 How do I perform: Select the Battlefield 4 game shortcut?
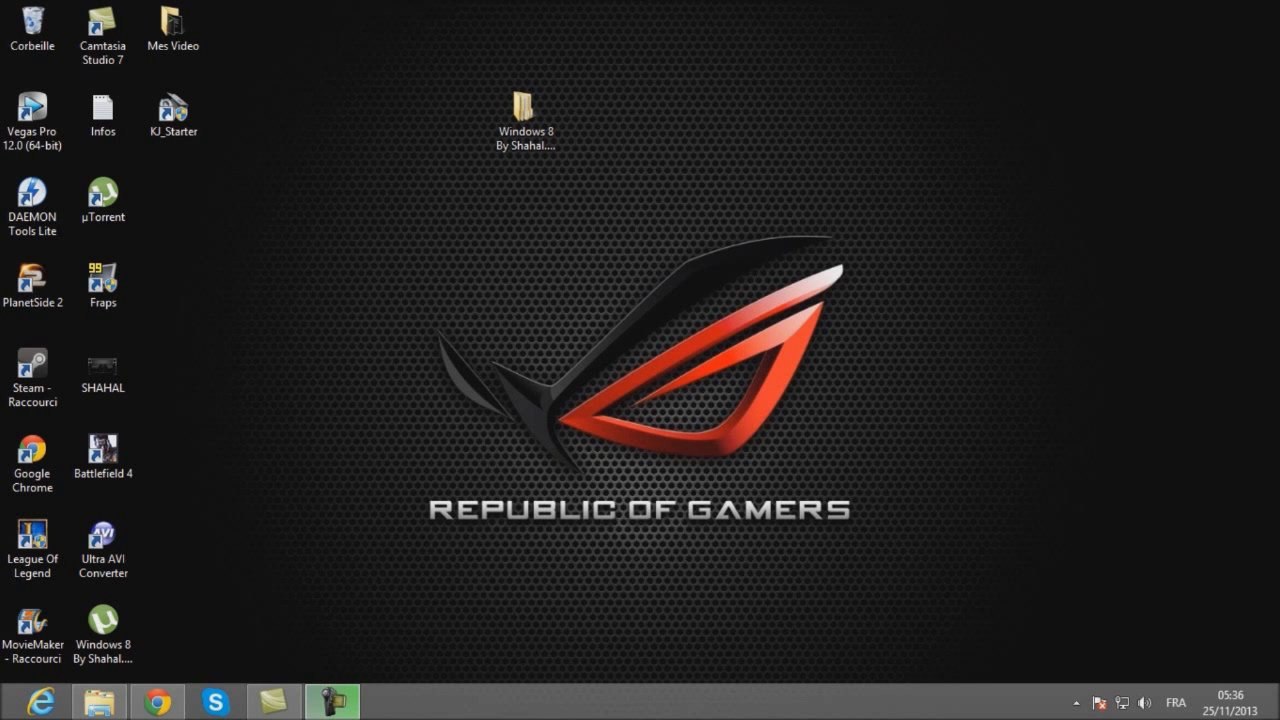pos(103,457)
